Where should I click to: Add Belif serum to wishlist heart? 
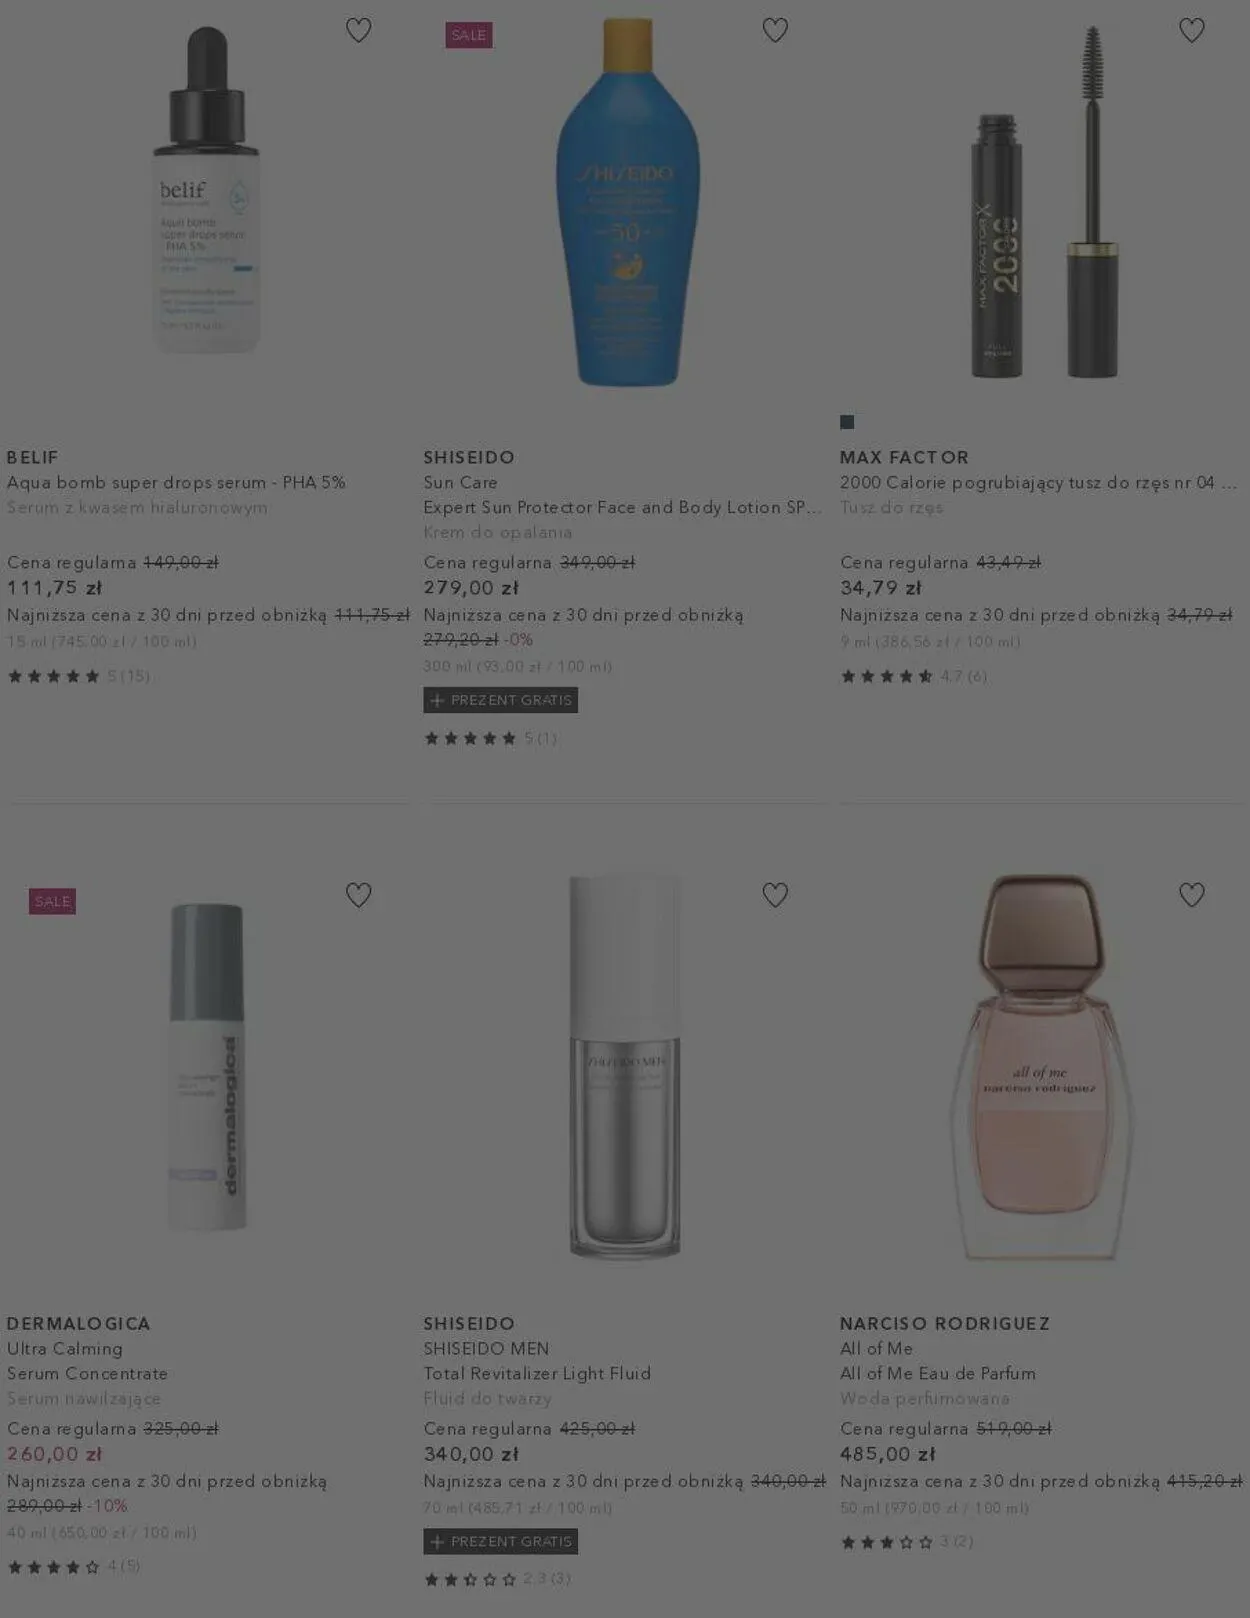pyautogui.click(x=358, y=30)
